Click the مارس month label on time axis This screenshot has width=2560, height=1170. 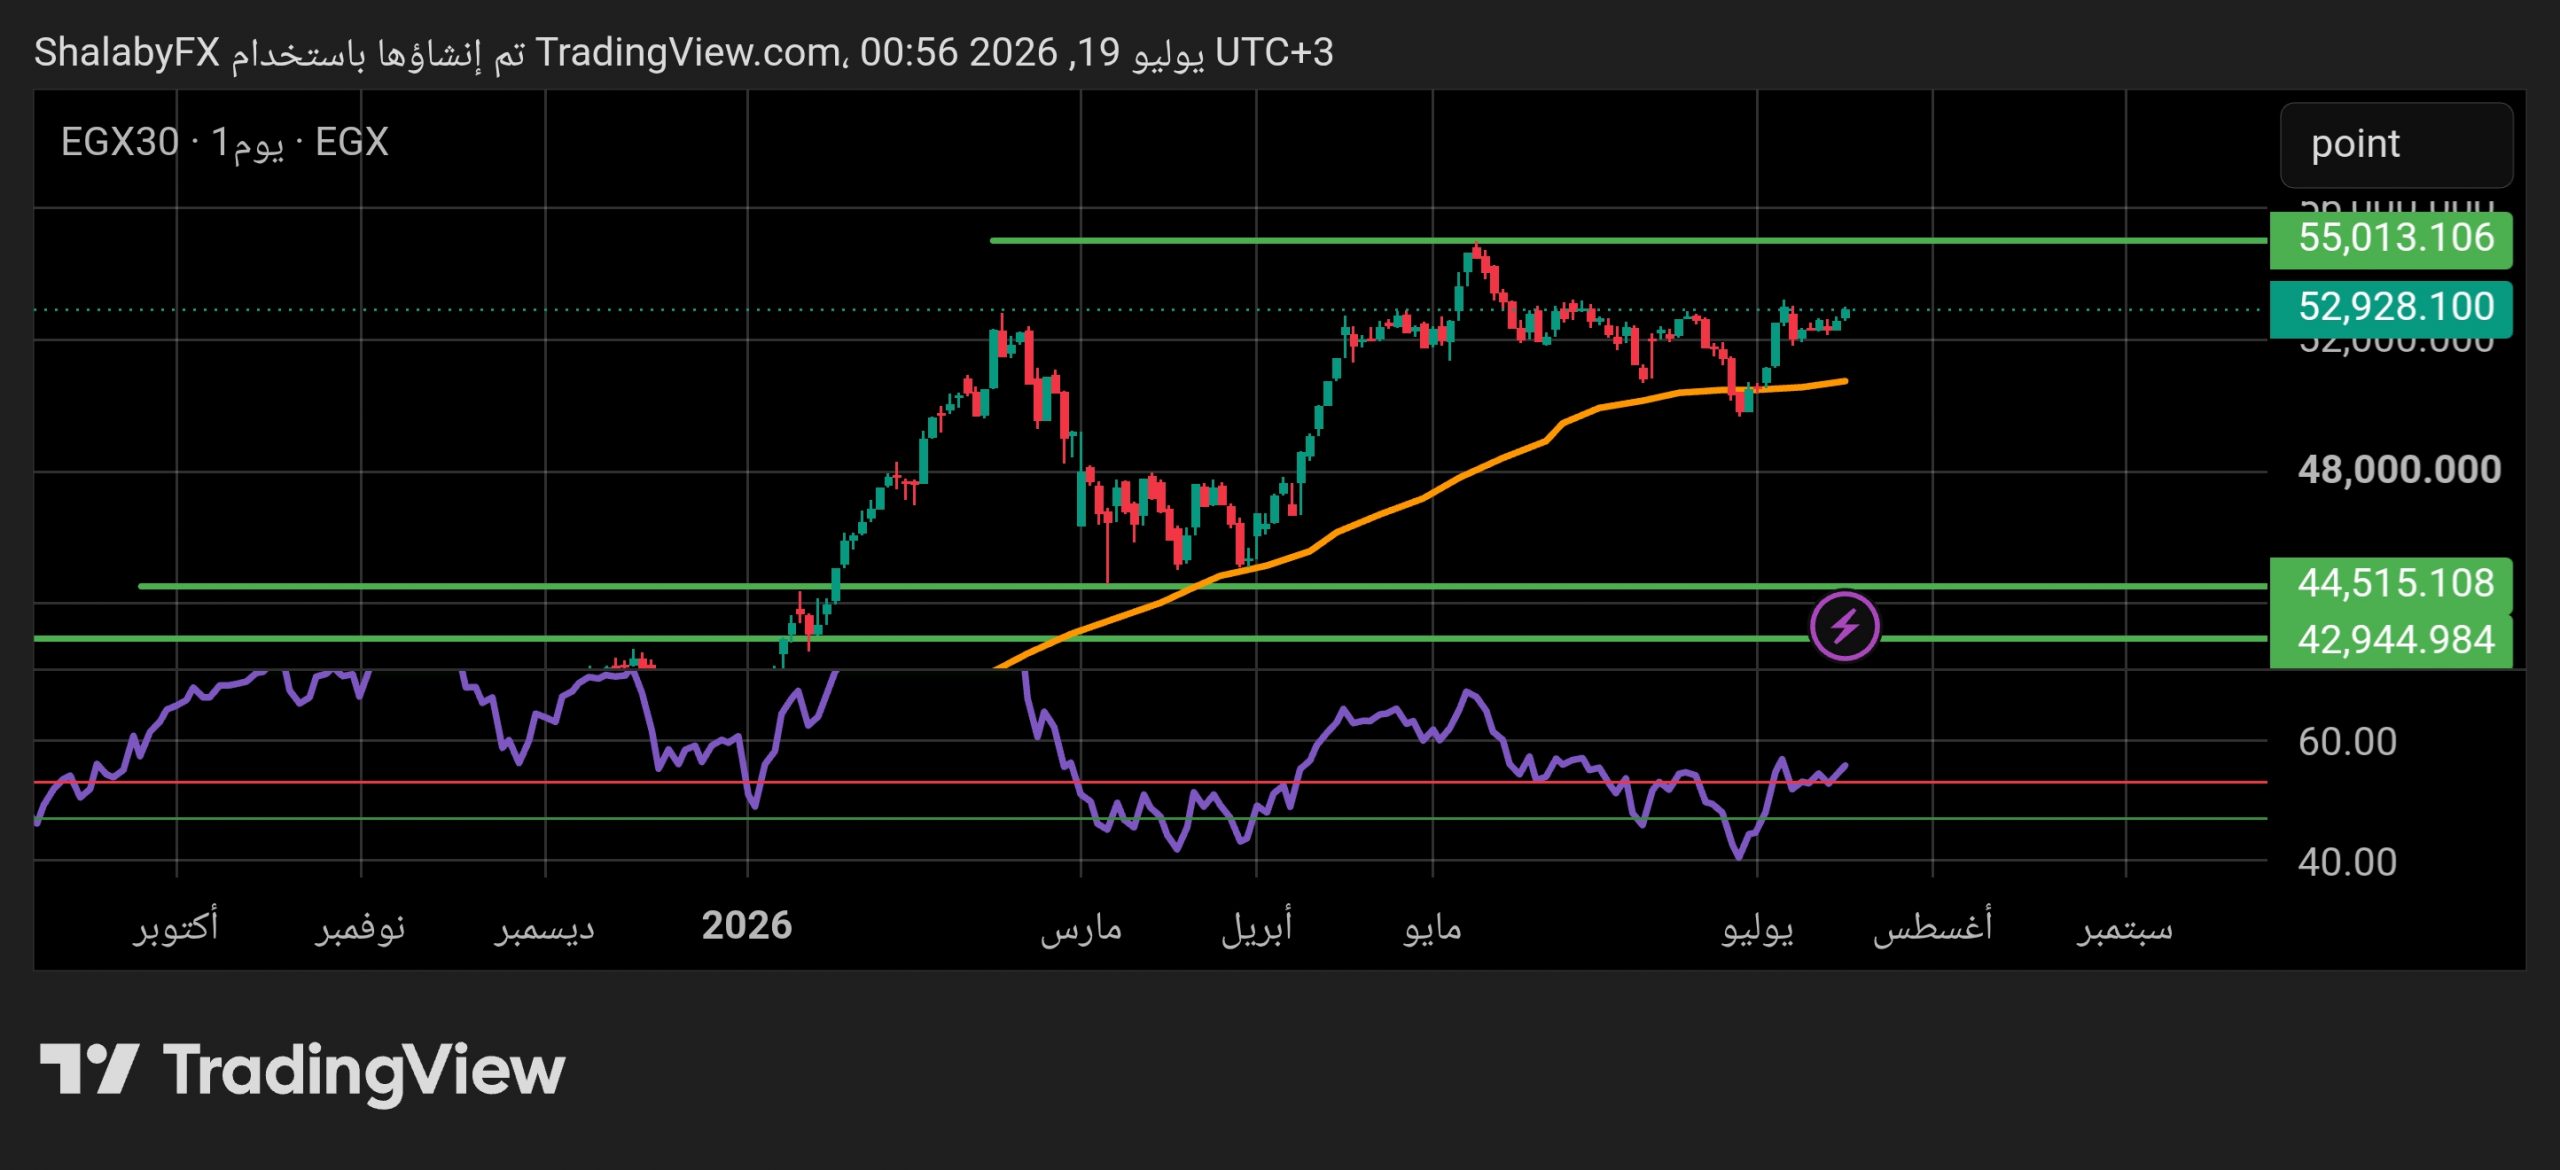click(1081, 929)
